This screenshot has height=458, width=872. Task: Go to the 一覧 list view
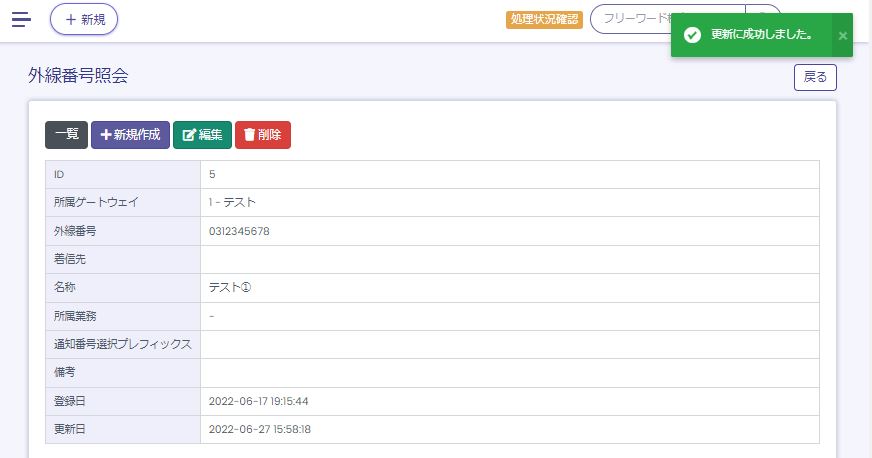[x=66, y=135]
